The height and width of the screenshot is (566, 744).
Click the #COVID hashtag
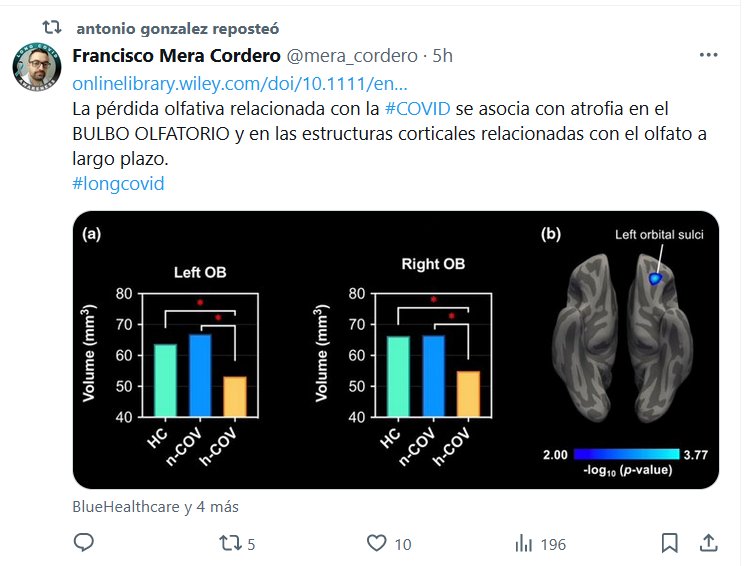416,108
